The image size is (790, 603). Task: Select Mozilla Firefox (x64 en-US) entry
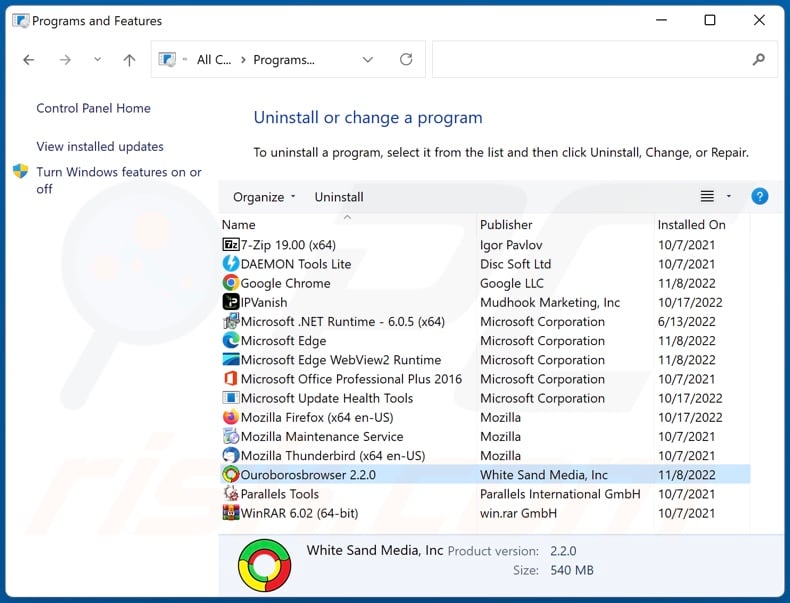pos(486,417)
